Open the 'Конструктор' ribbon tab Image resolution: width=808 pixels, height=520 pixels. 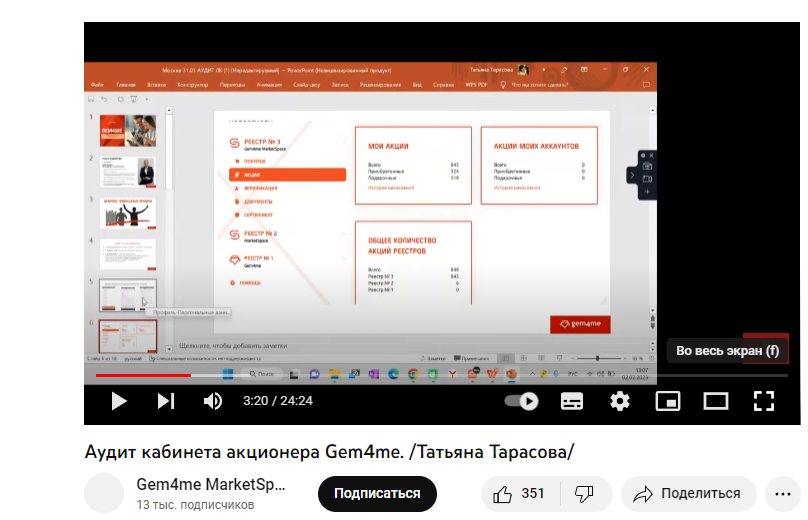192,85
